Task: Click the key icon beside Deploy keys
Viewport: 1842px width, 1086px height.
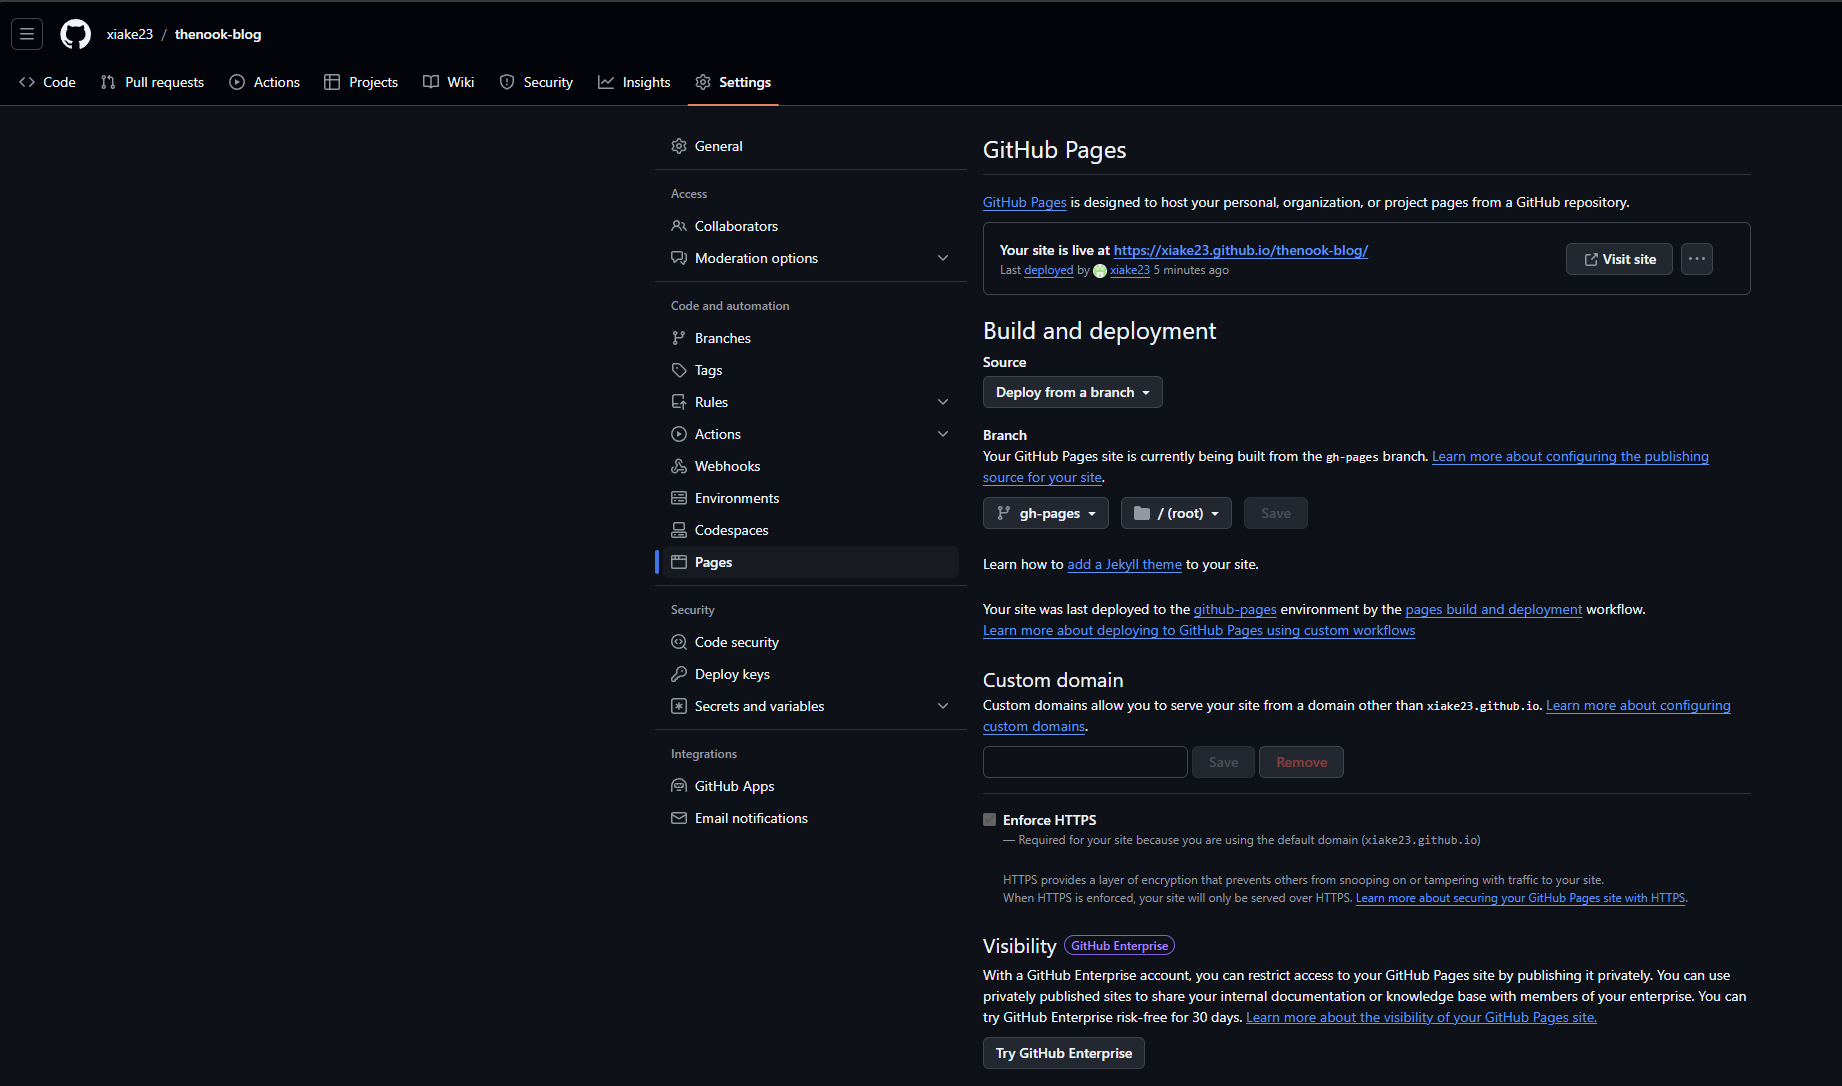Action: (679, 674)
